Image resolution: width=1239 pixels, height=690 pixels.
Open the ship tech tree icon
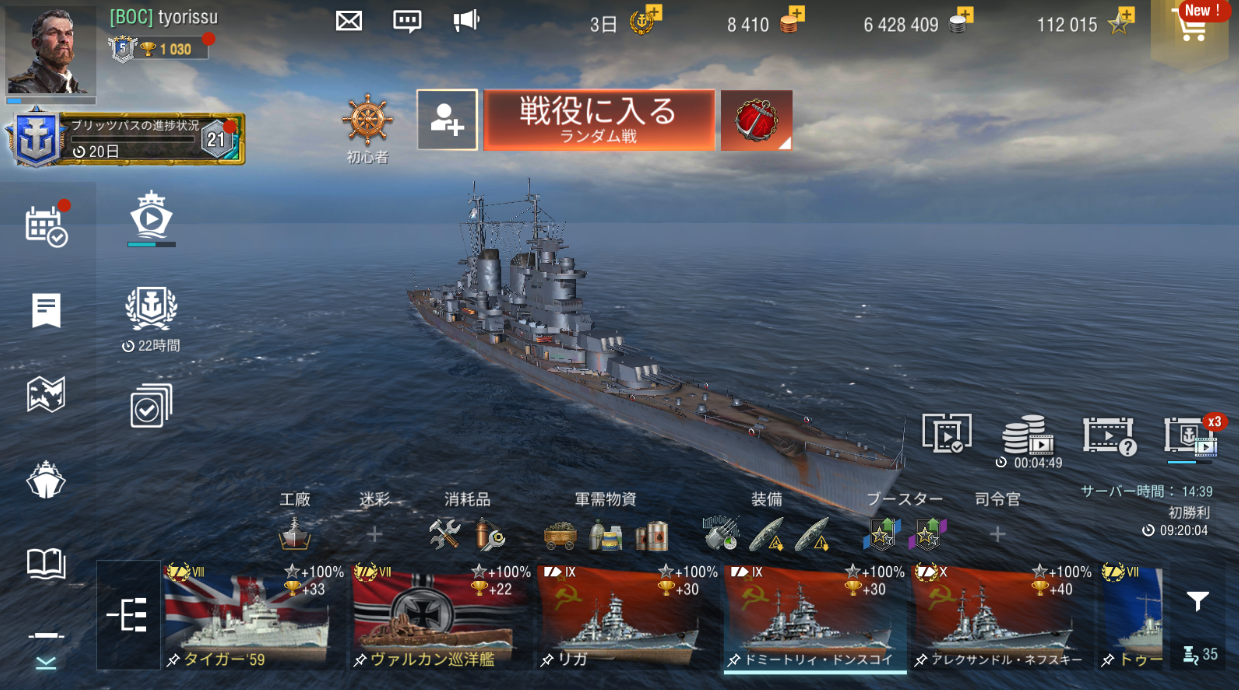pyautogui.click(x=128, y=614)
